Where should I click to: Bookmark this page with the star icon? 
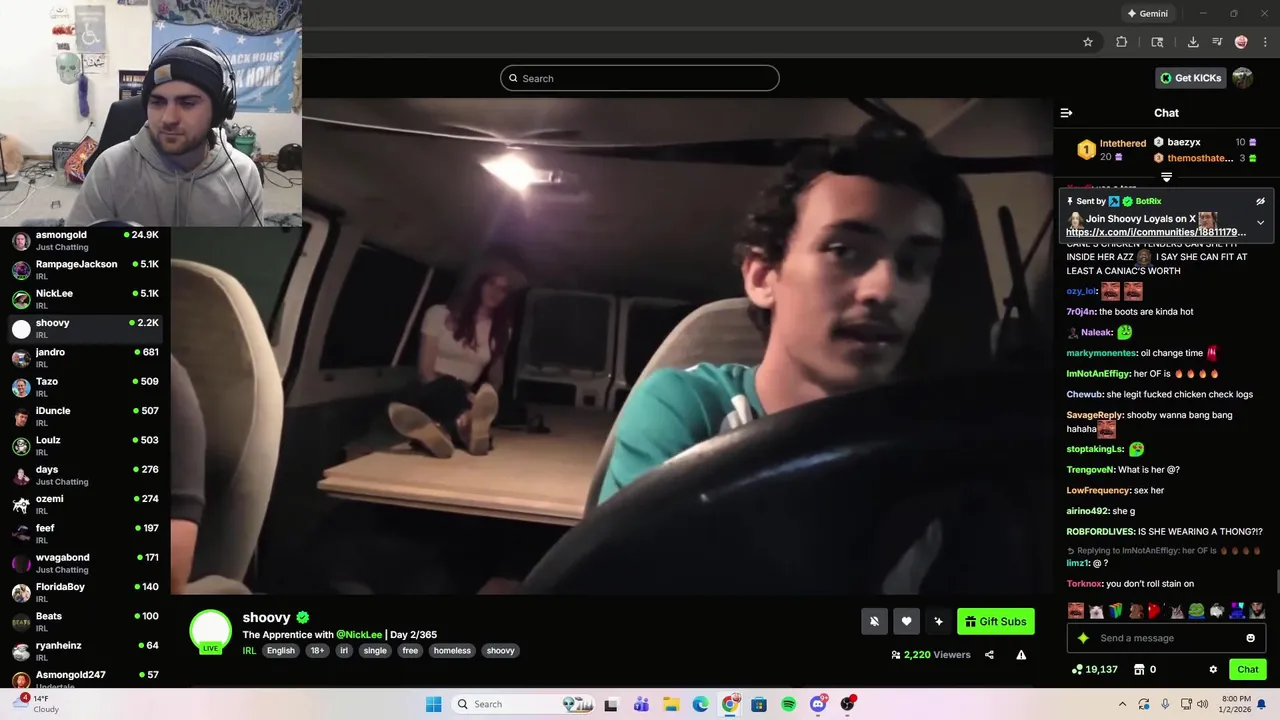click(x=1088, y=42)
